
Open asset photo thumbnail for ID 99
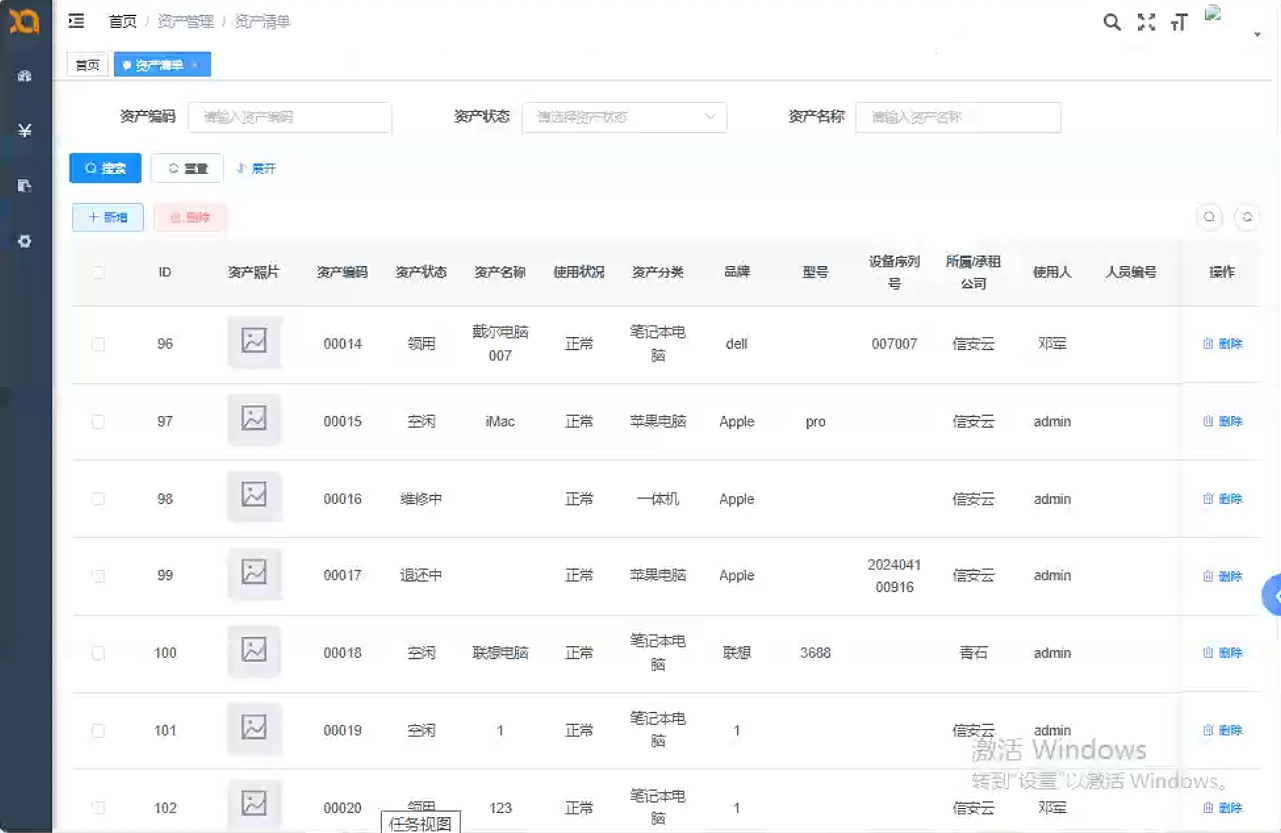pyautogui.click(x=254, y=574)
